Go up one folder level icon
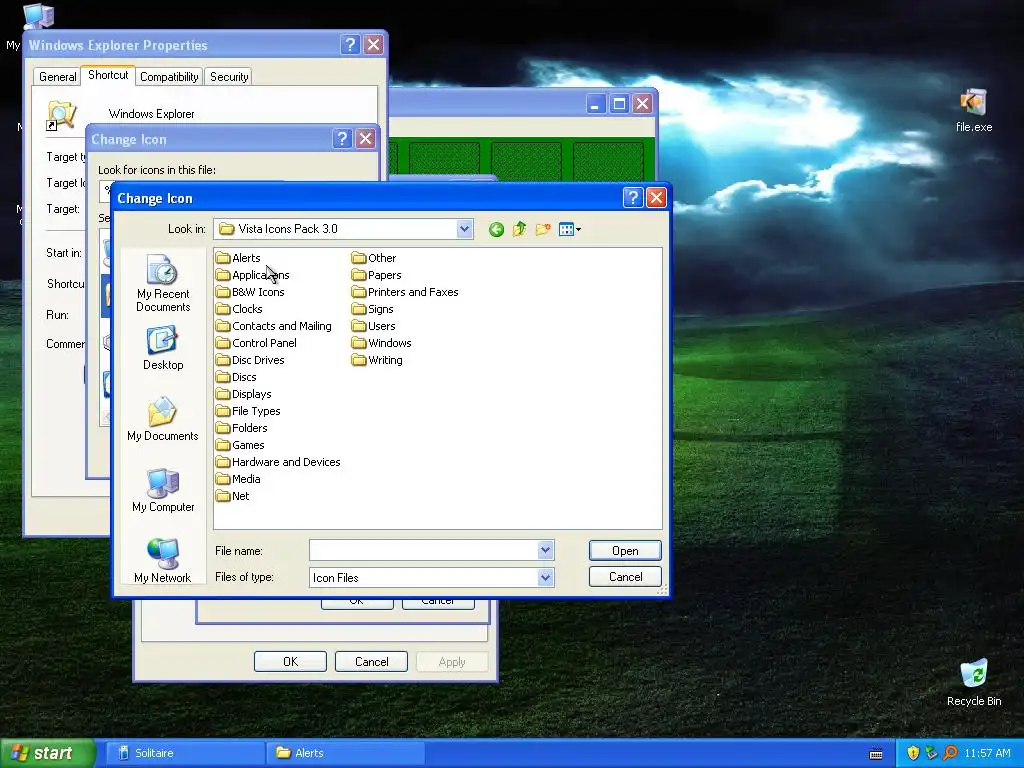This screenshot has height=768, width=1024. pyautogui.click(x=519, y=229)
